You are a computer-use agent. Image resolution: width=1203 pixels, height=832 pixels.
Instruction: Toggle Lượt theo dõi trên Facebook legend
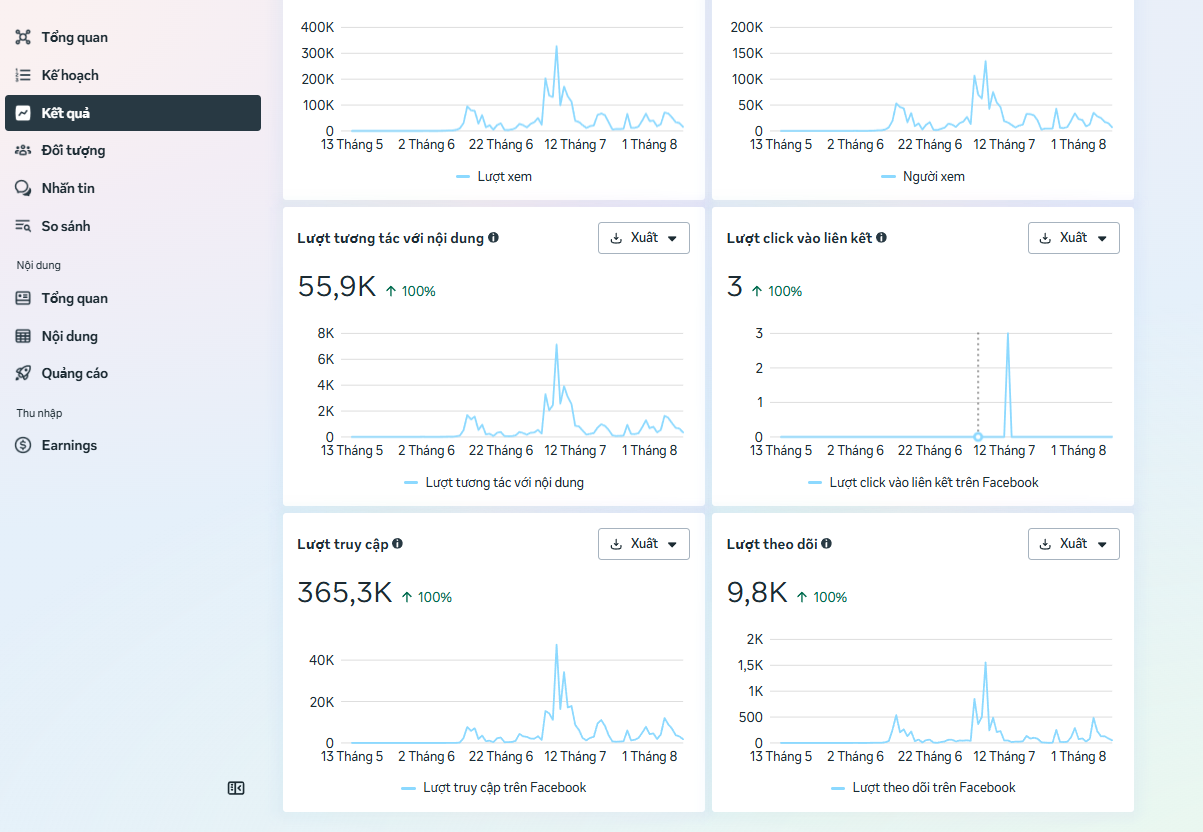point(923,788)
